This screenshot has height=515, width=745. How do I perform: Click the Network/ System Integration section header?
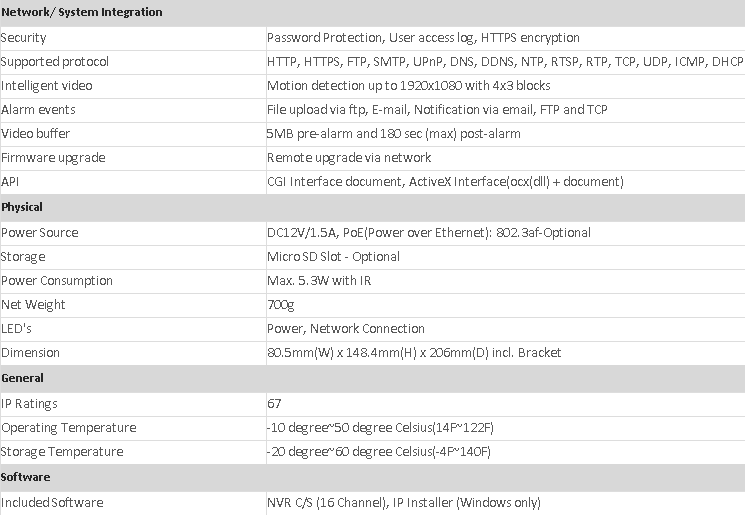point(82,12)
